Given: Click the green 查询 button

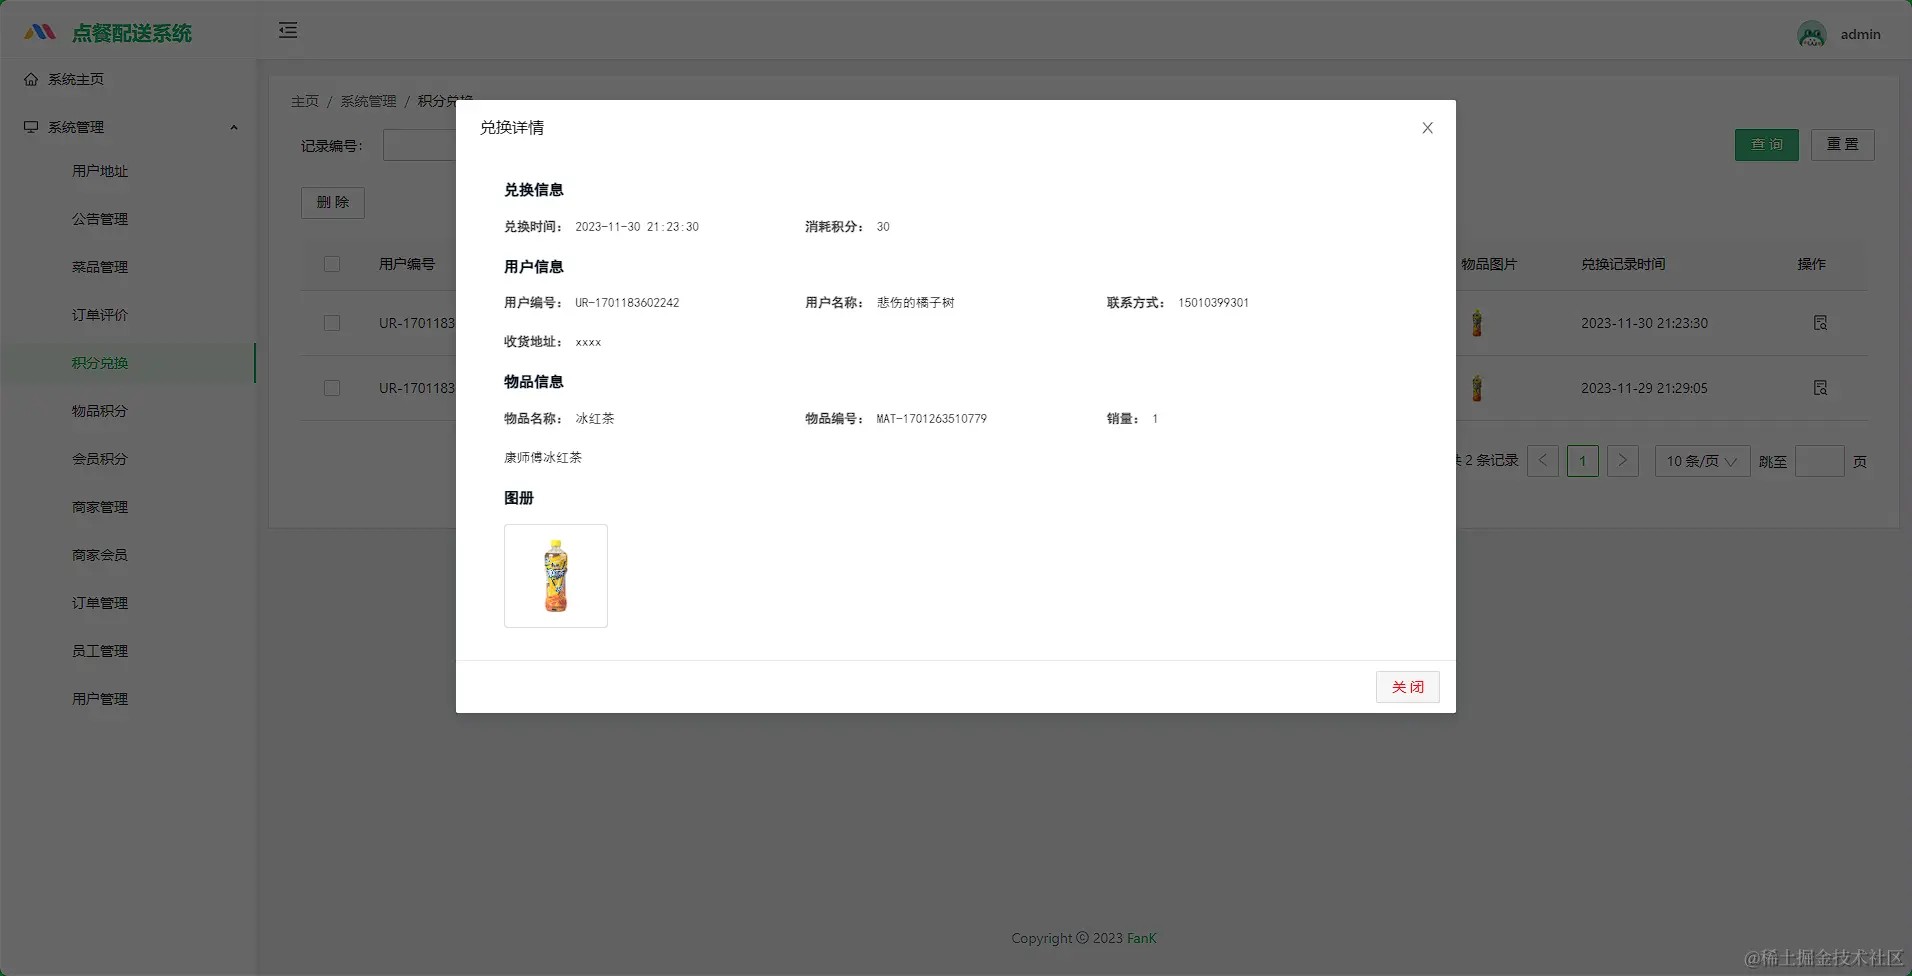Looking at the screenshot, I should pos(1766,145).
